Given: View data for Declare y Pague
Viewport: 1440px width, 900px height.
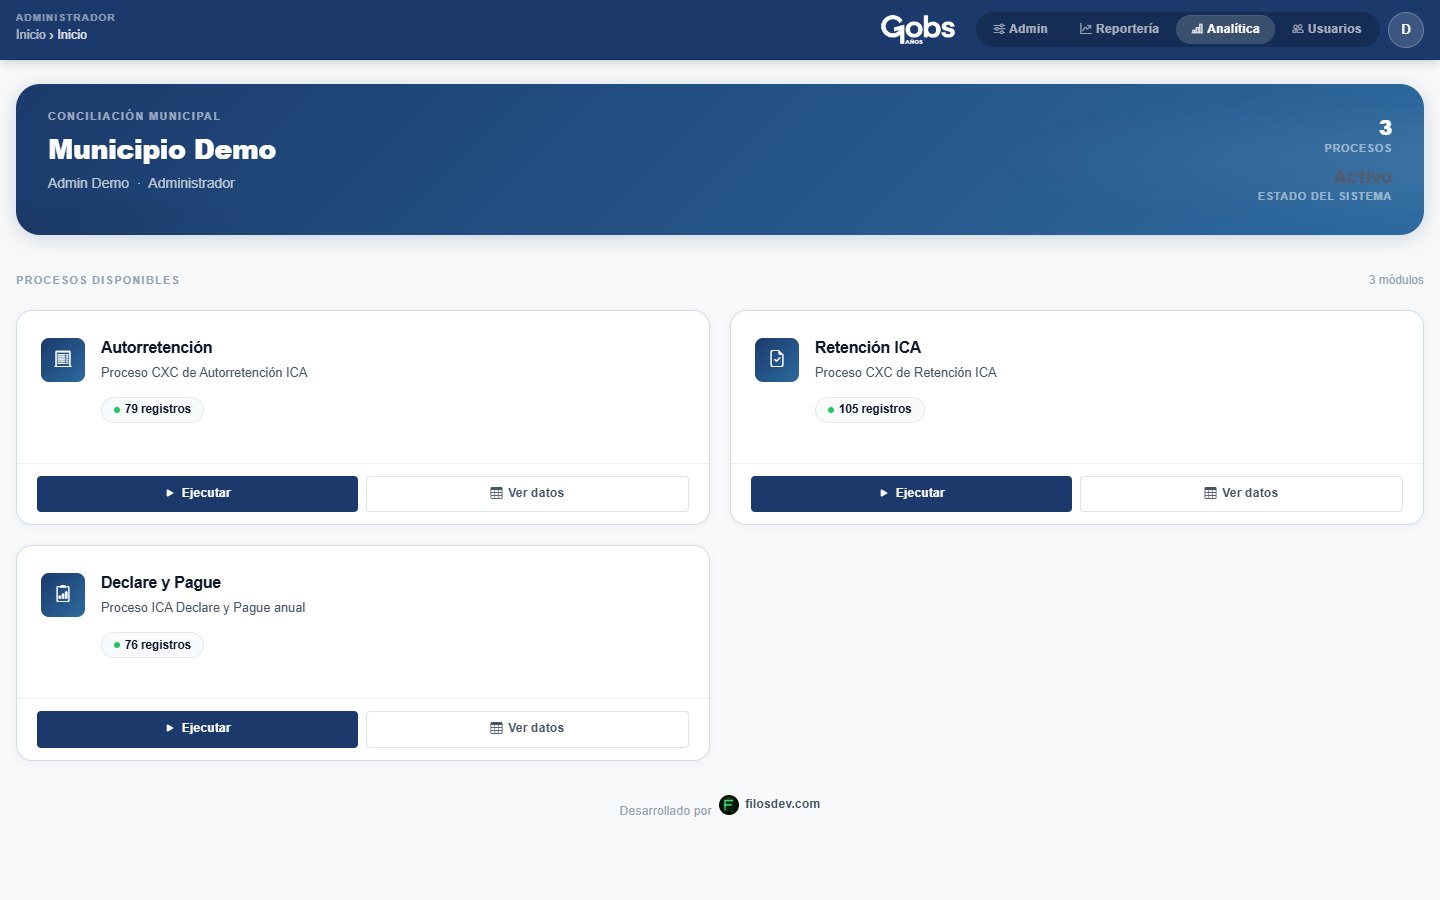Looking at the screenshot, I should [x=527, y=729].
